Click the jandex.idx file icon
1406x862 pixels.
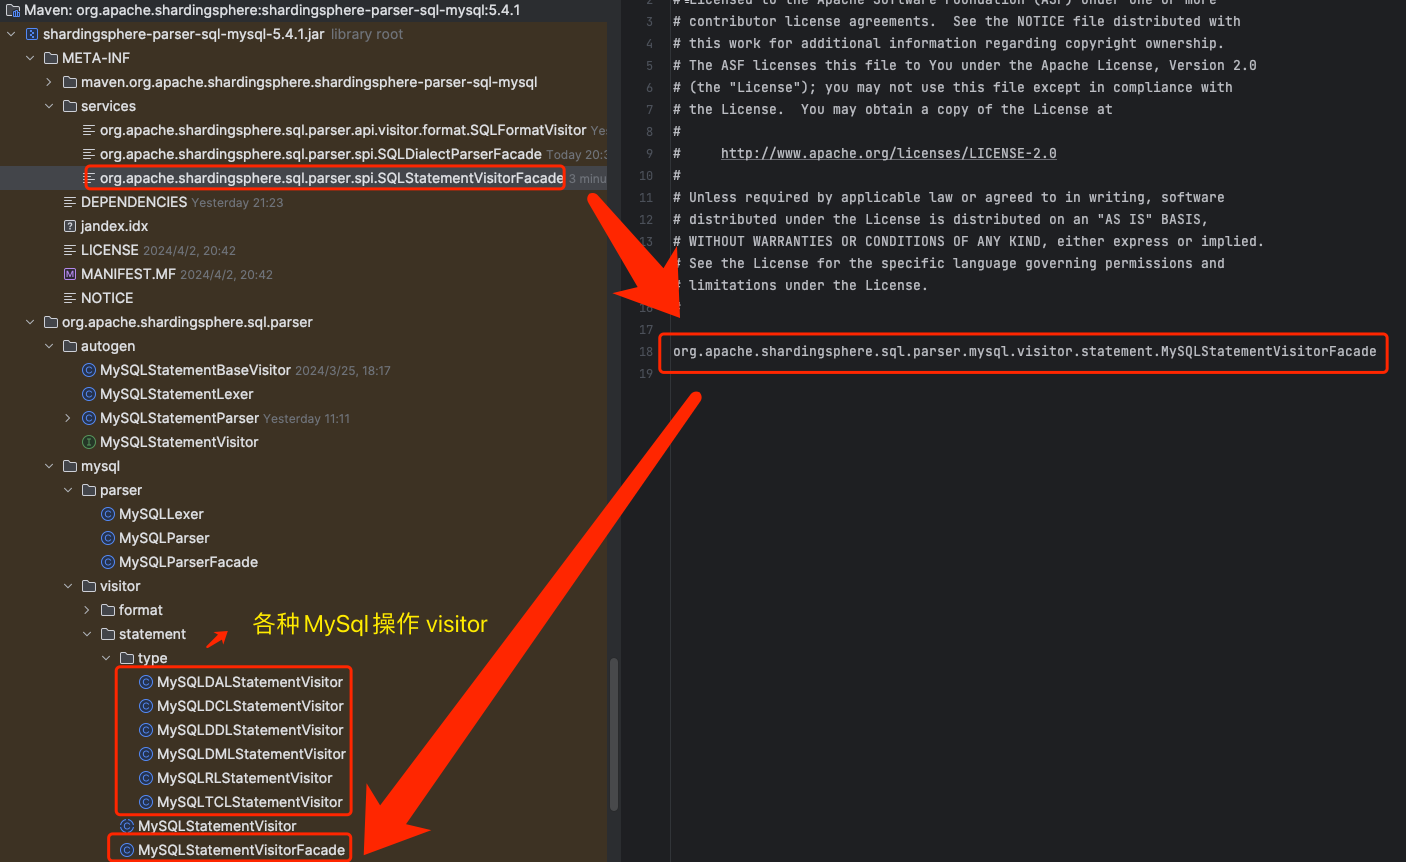pyautogui.click(x=70, y=226)
